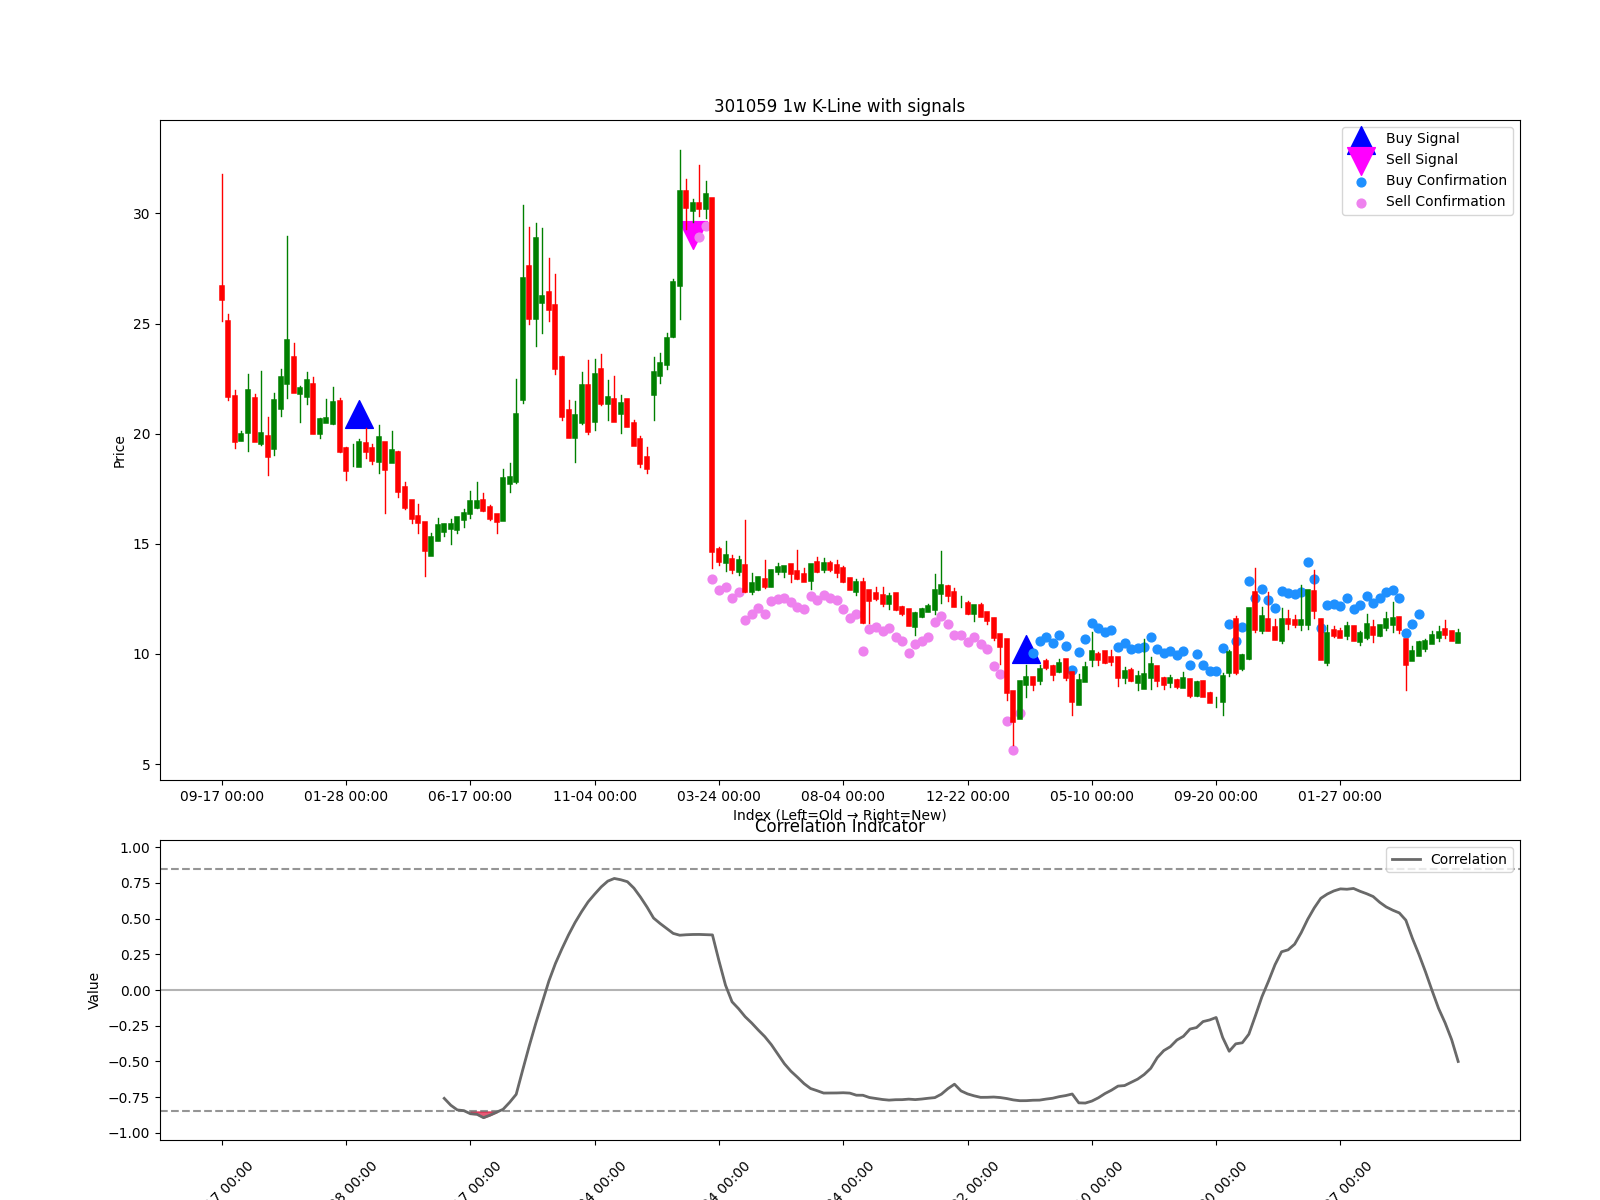Click the magenta Sell Signal triangle in legend
Image resolution: width=1600 pixels, height=1200 pixels.
[x=1361, y=160]
